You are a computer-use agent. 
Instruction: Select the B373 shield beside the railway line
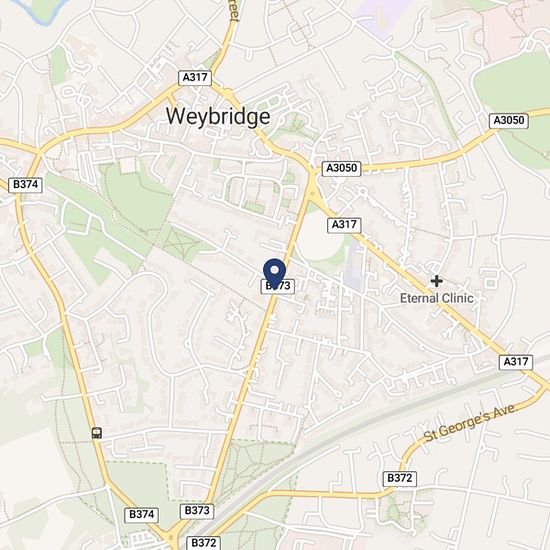(x=197, y=511)
